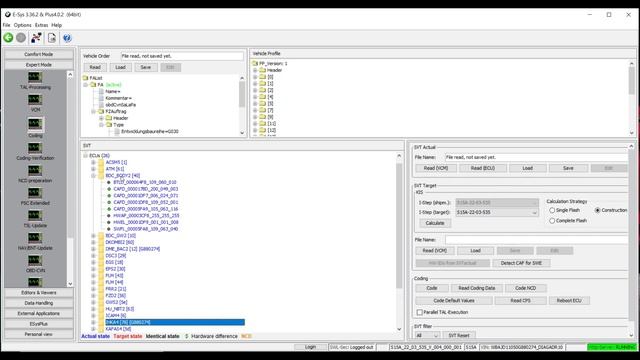Click the SVT tree vertical scrollbar
The height and width of the screenshot is (360, 640).
(x=399, y=226)
